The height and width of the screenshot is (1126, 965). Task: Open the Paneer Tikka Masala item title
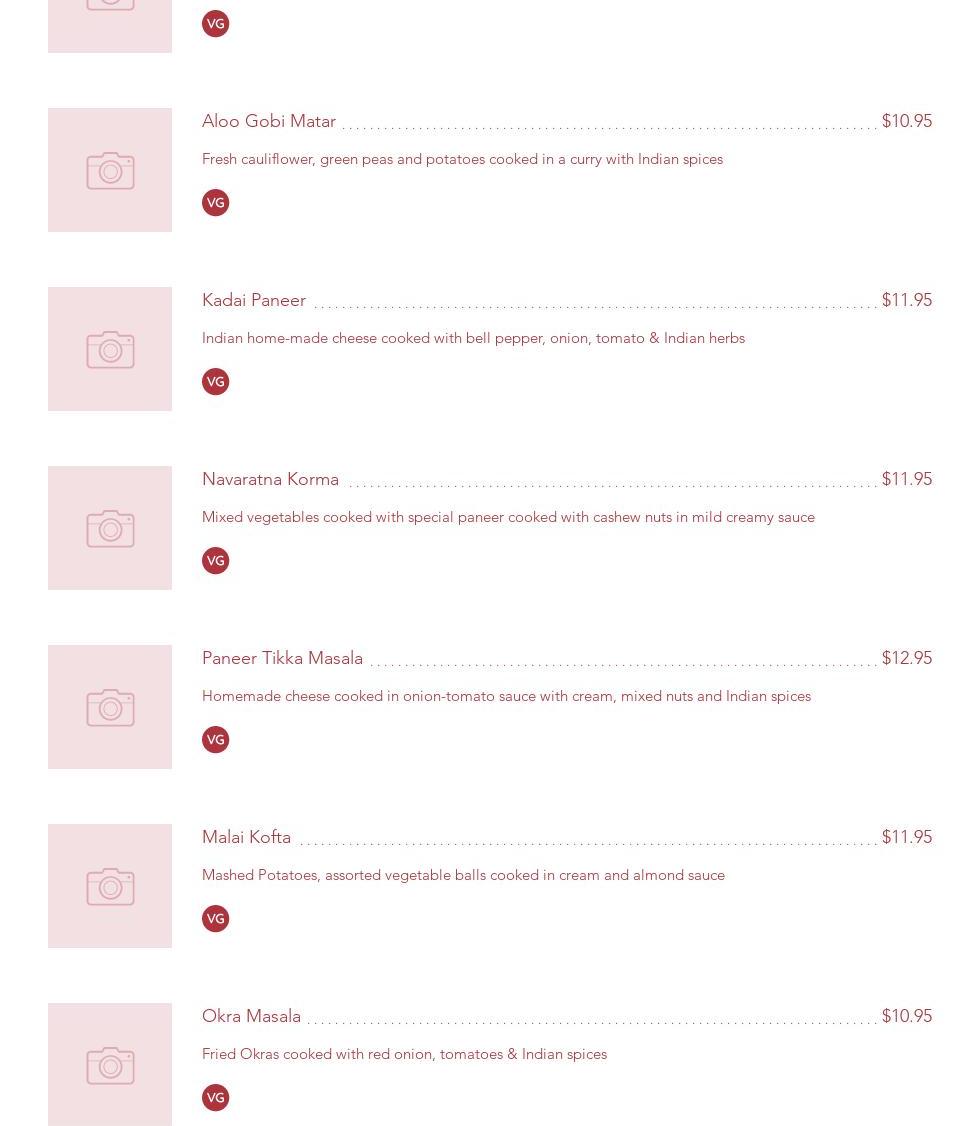[282, 658]
